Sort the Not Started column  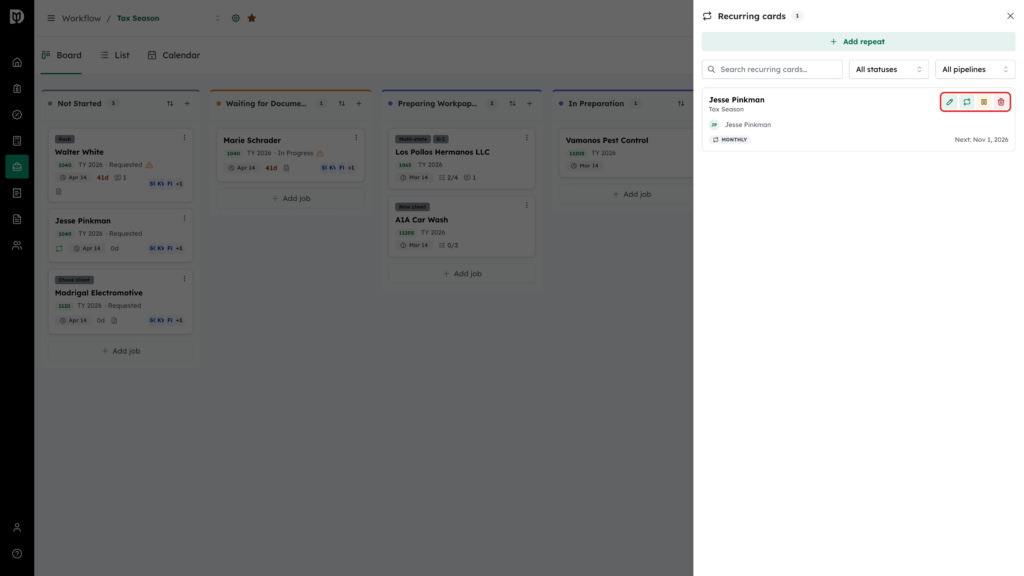[x=170, y=103]
